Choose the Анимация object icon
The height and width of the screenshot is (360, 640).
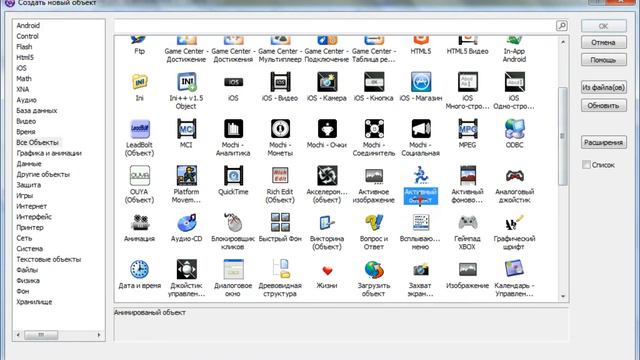[x=139, y=223]
